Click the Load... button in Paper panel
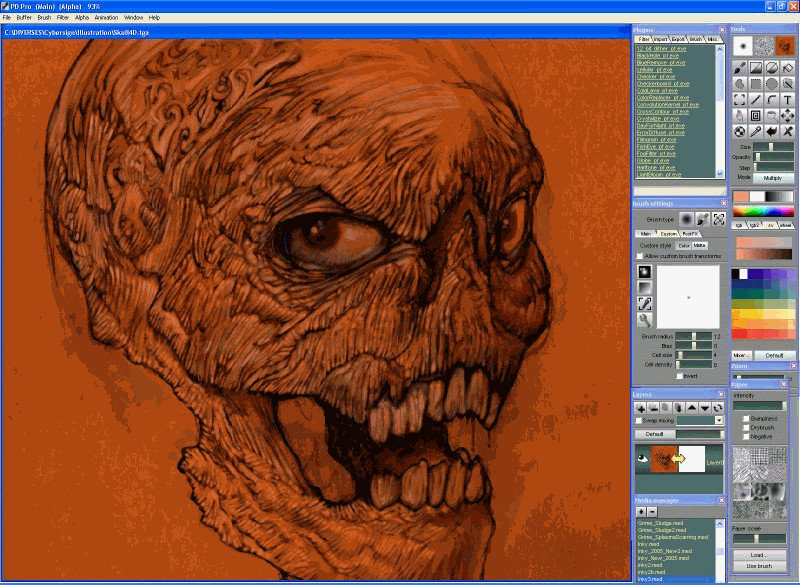 tap(759, 555)
